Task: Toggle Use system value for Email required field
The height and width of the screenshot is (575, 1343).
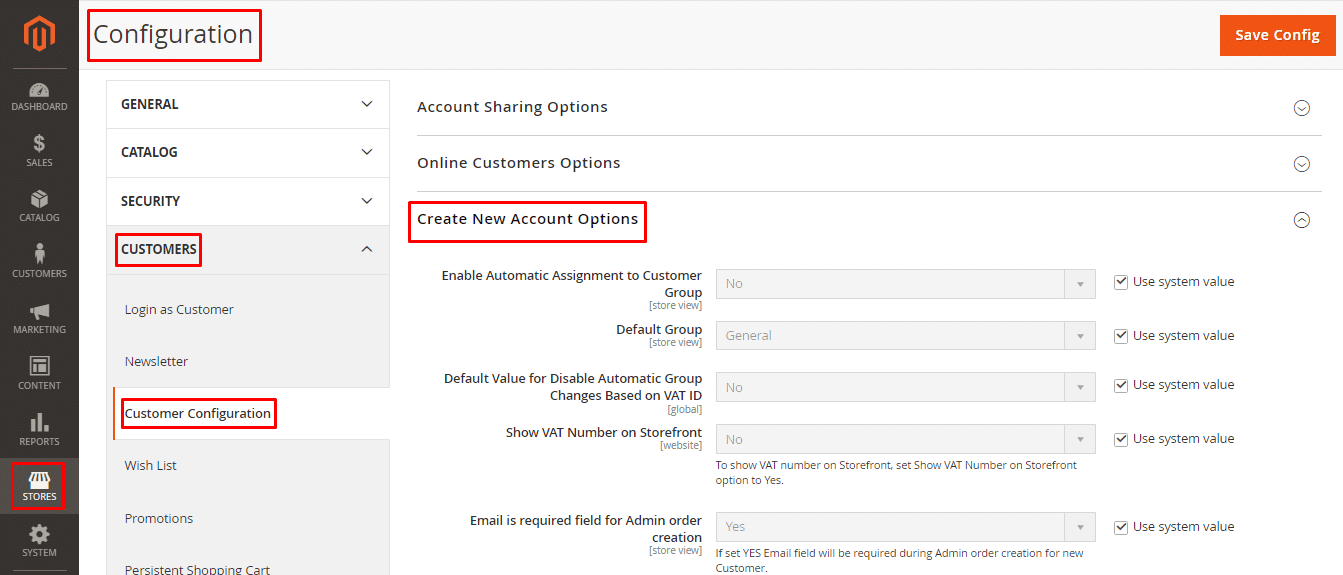Action: click(x=1121, y=527)
